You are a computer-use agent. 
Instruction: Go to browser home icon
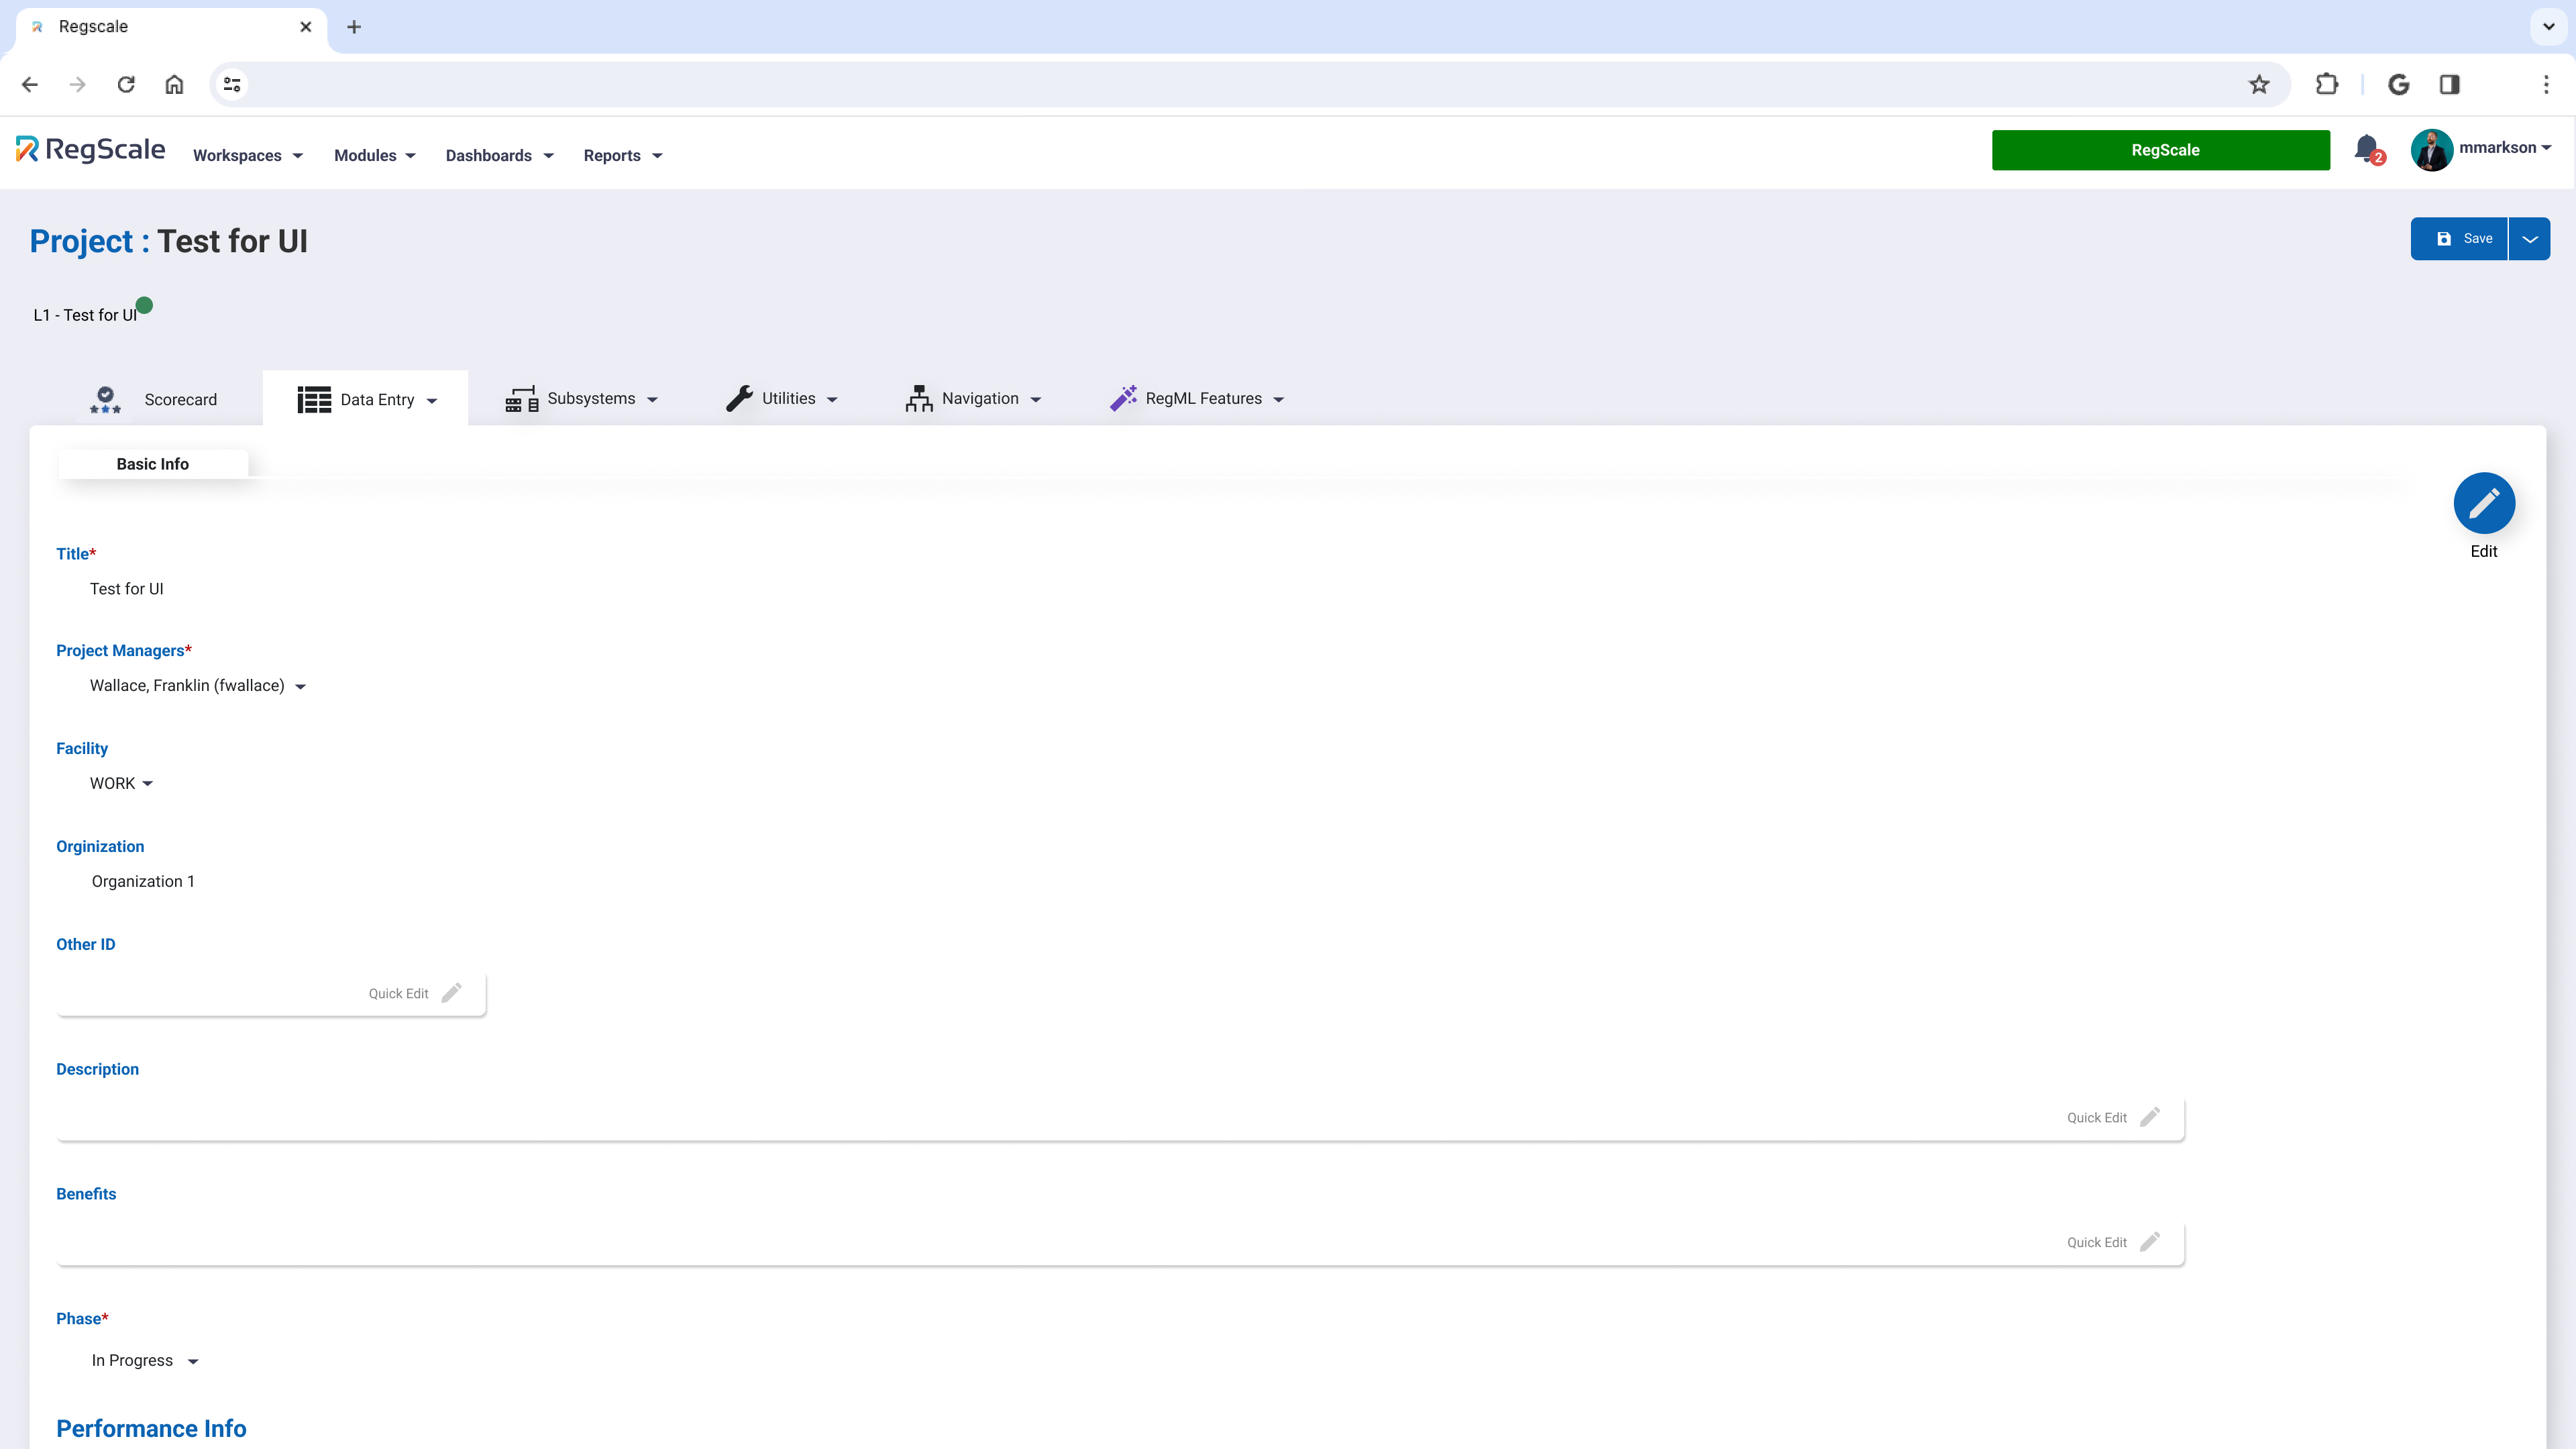(174, 85)
